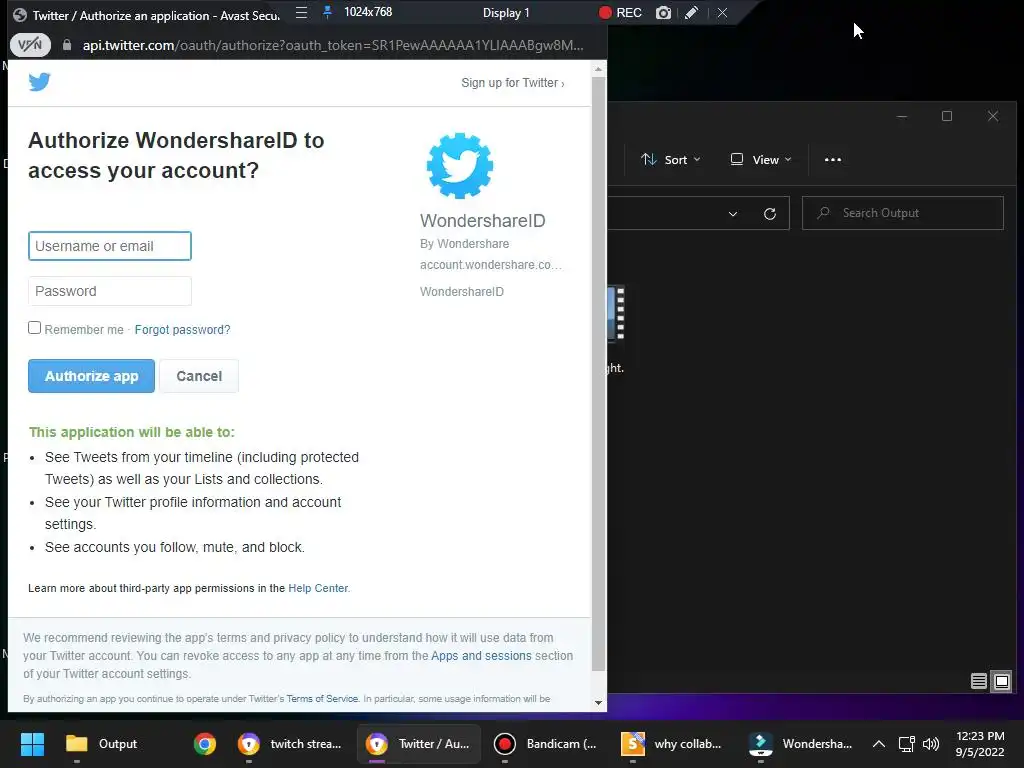Click the browser address bar URL
The height and width of the screenshot is (768, 1024).
point(333,45)
